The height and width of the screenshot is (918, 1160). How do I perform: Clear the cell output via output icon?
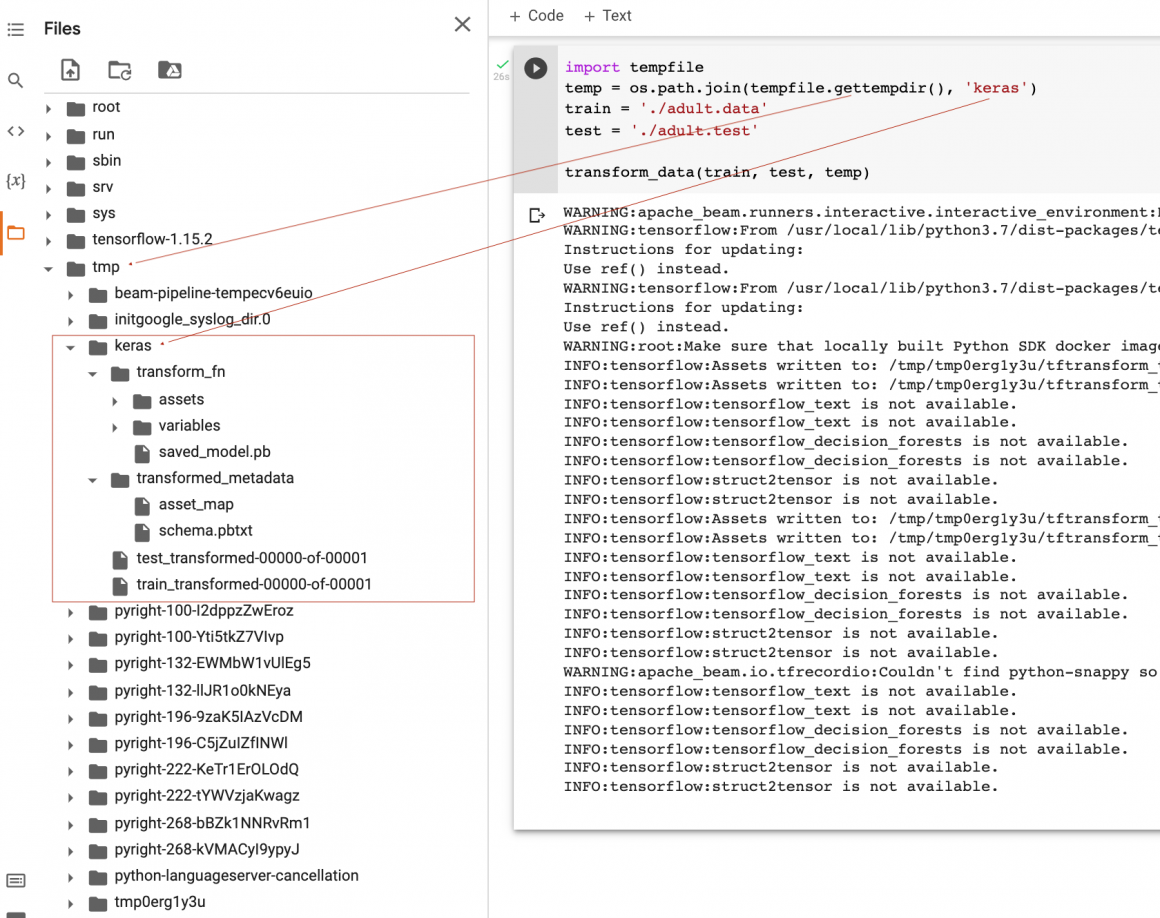tap(537, 214)
